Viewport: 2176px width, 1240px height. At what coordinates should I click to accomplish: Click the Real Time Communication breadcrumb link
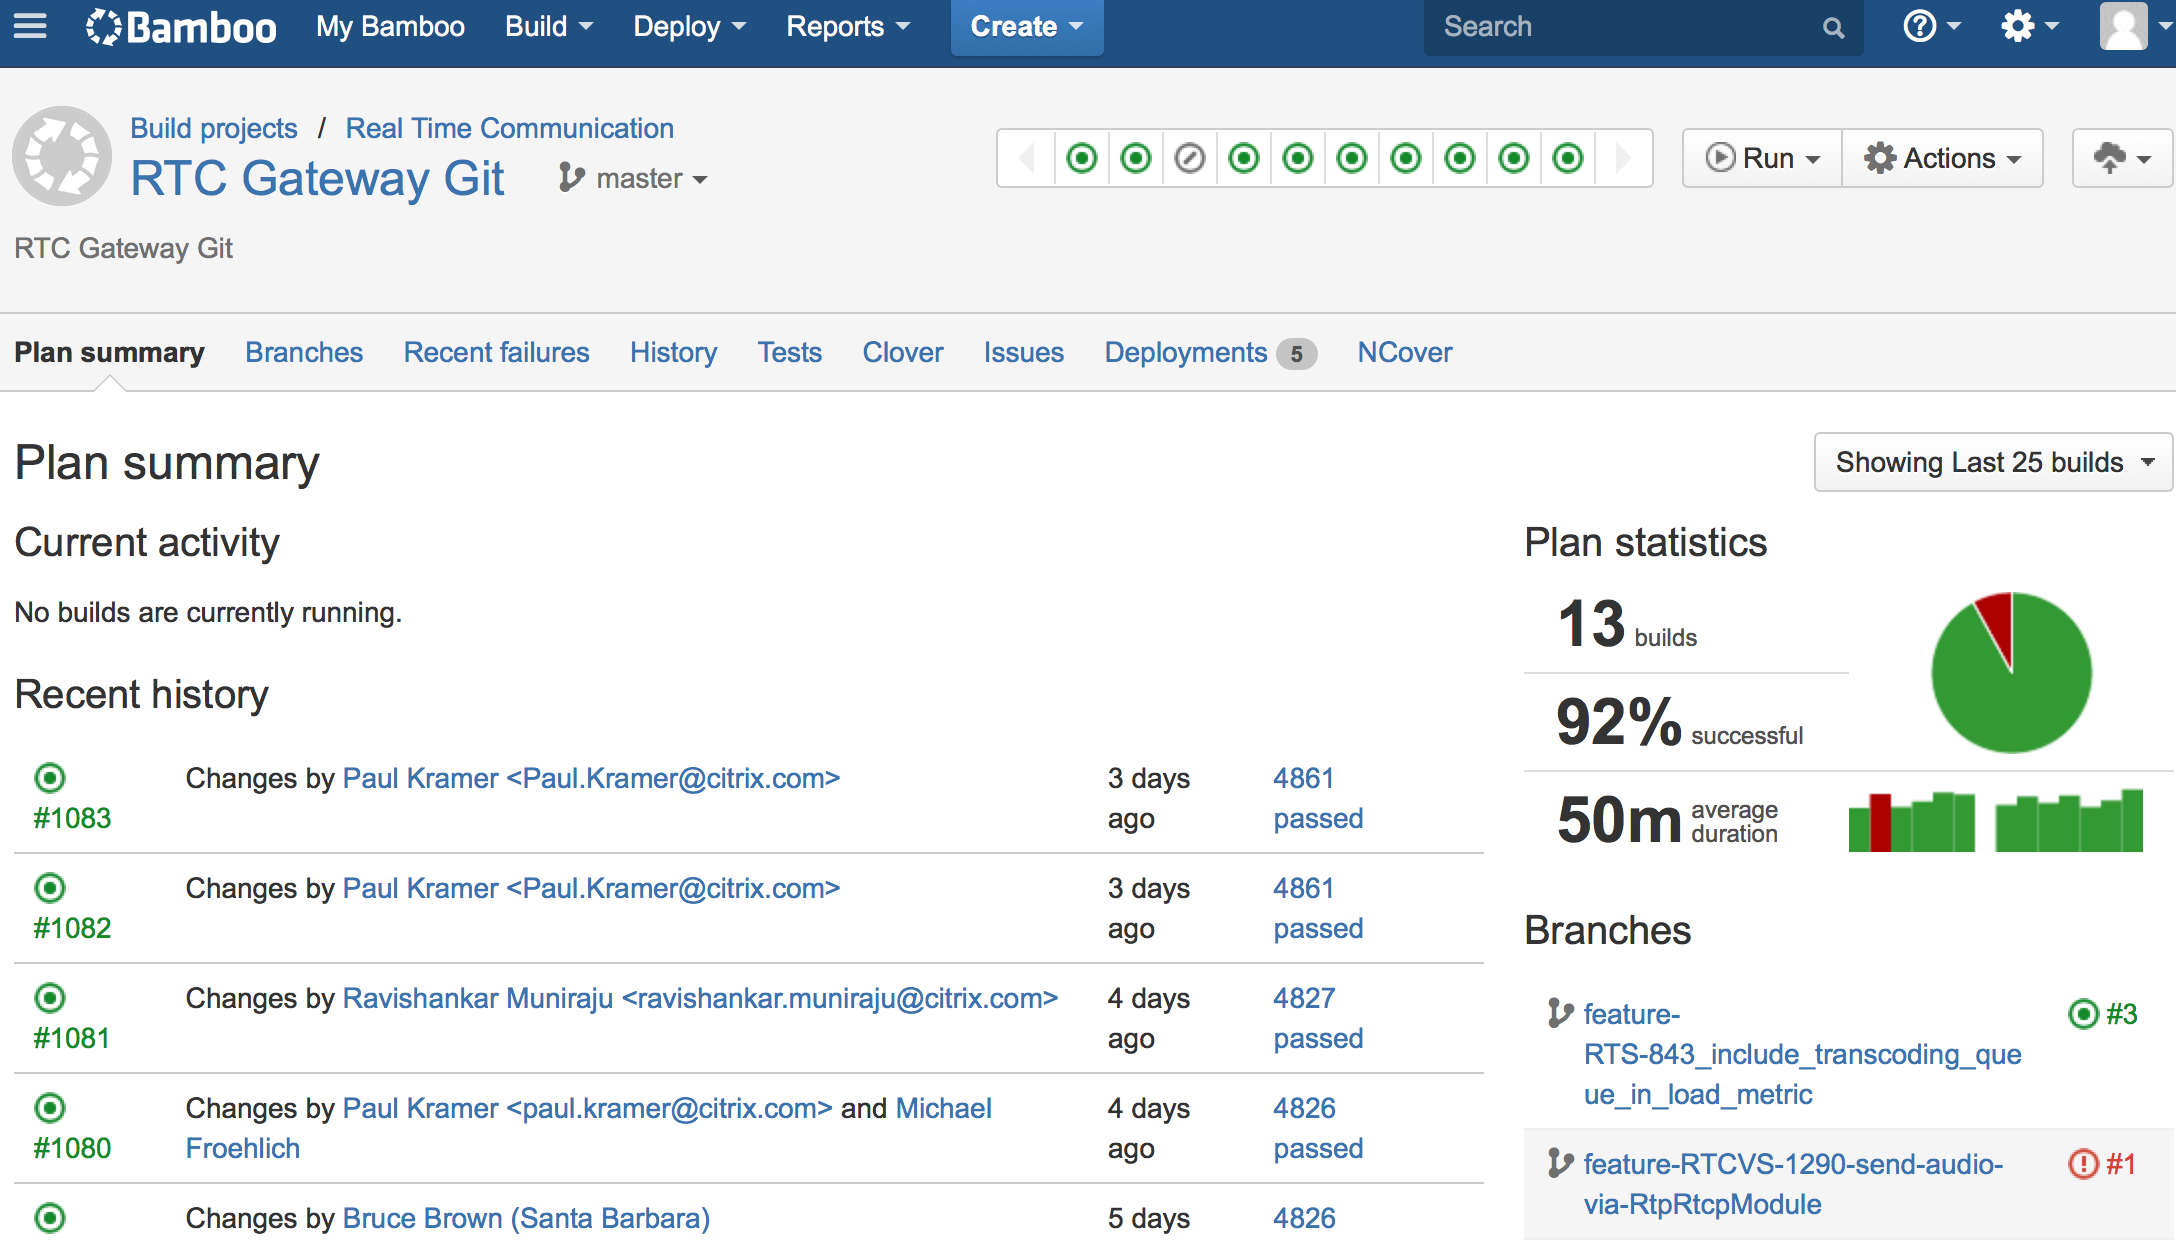pyautogui.click(x=509, y=128)
